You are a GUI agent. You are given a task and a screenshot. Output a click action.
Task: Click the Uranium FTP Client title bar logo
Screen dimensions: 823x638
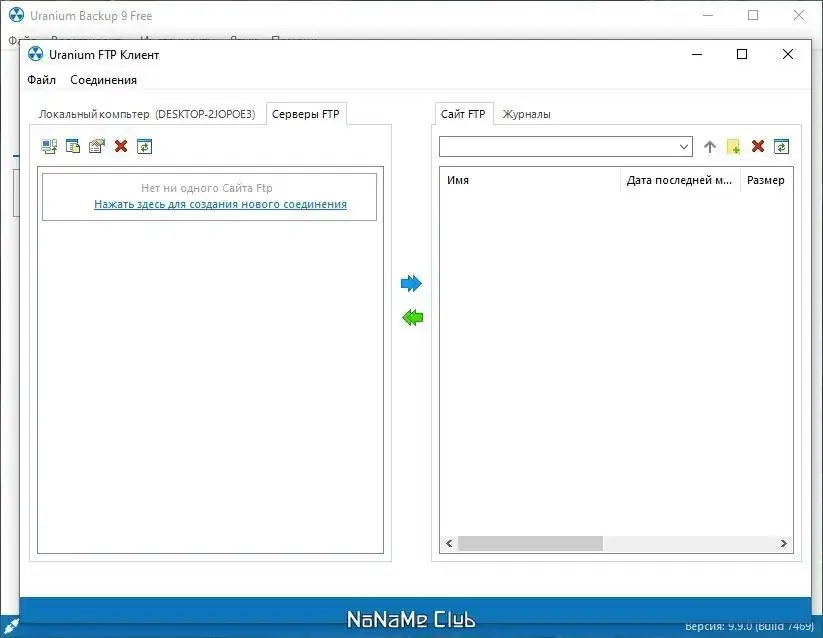(x=35, y=54)
